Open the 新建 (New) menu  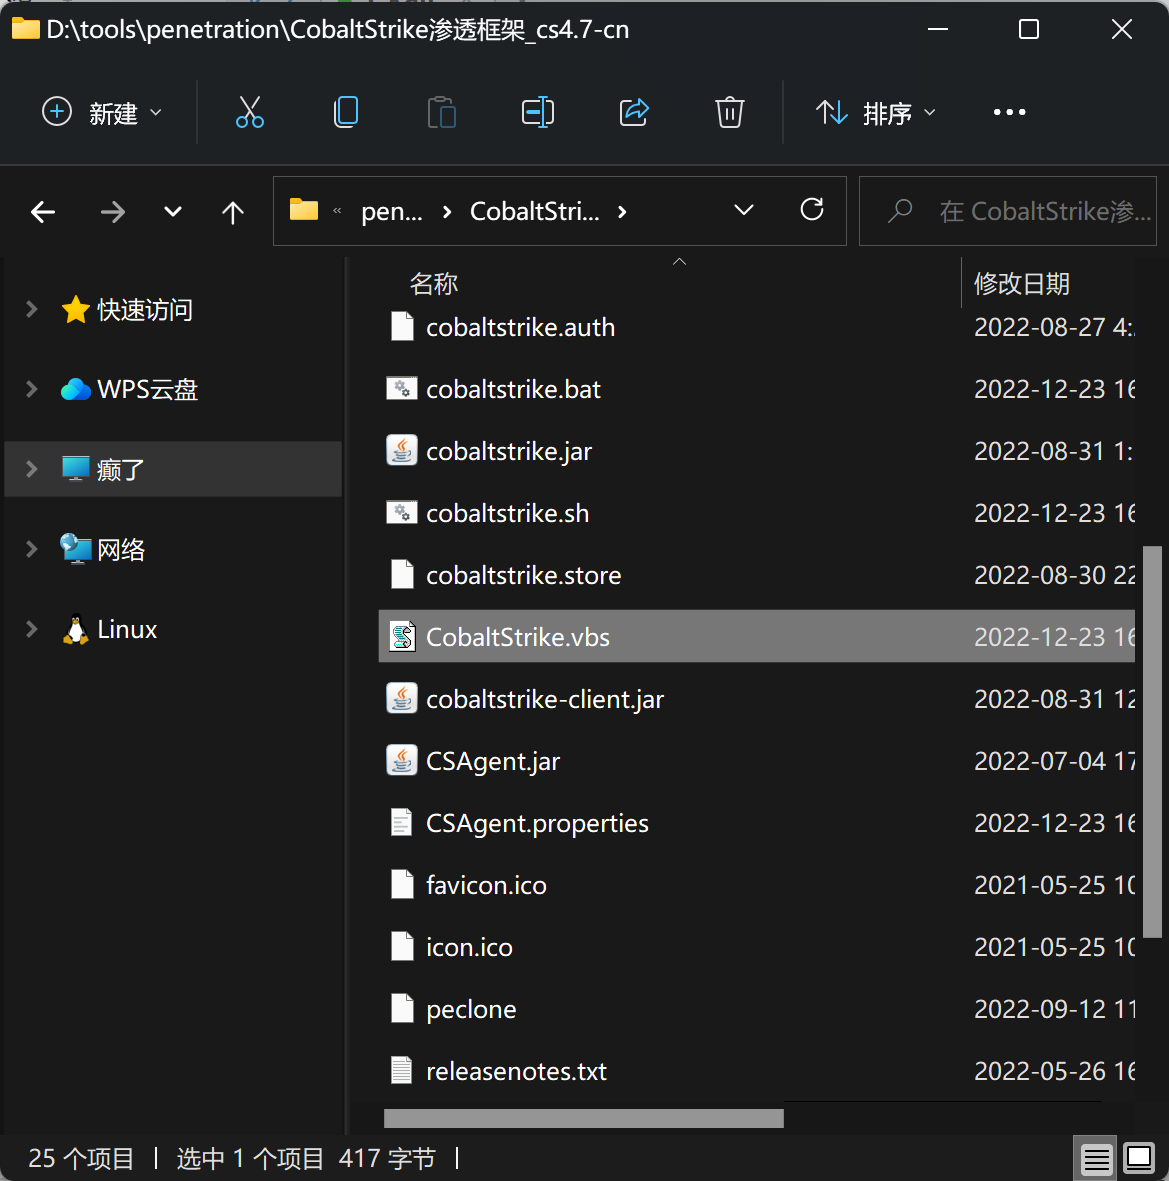pos(102,113)
